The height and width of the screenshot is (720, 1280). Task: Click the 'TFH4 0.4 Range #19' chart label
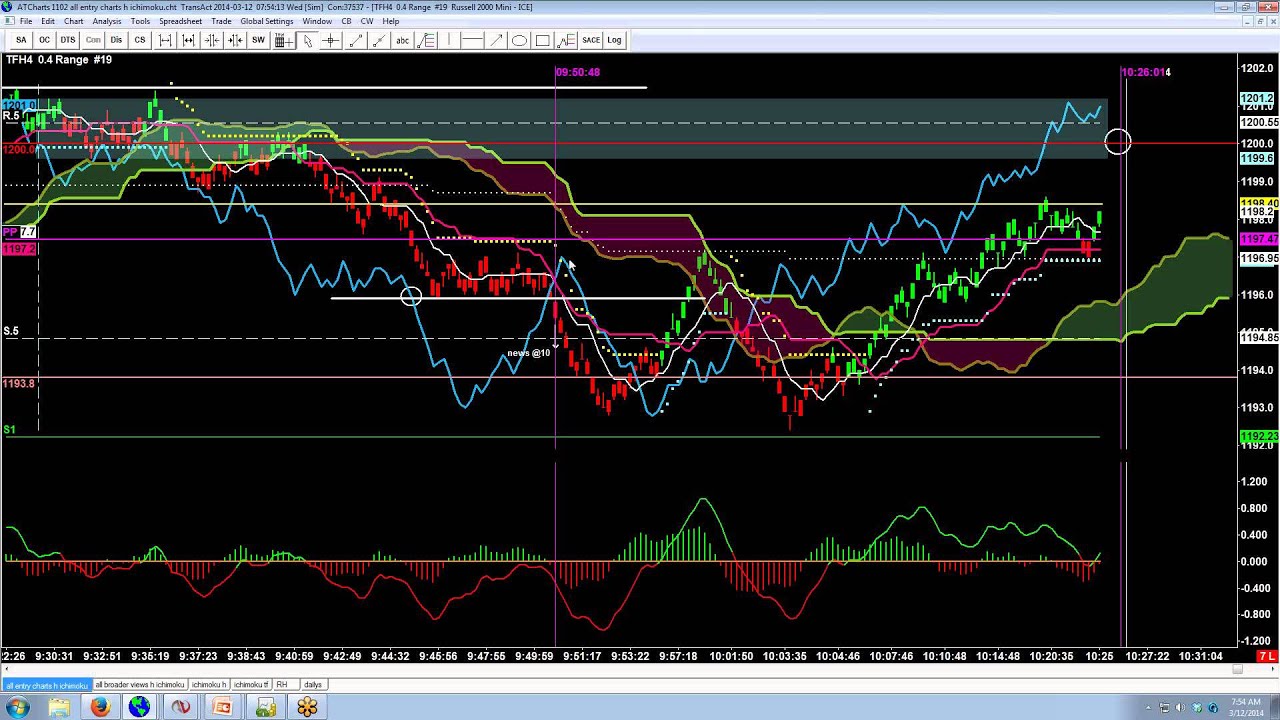tap(59, 60)
